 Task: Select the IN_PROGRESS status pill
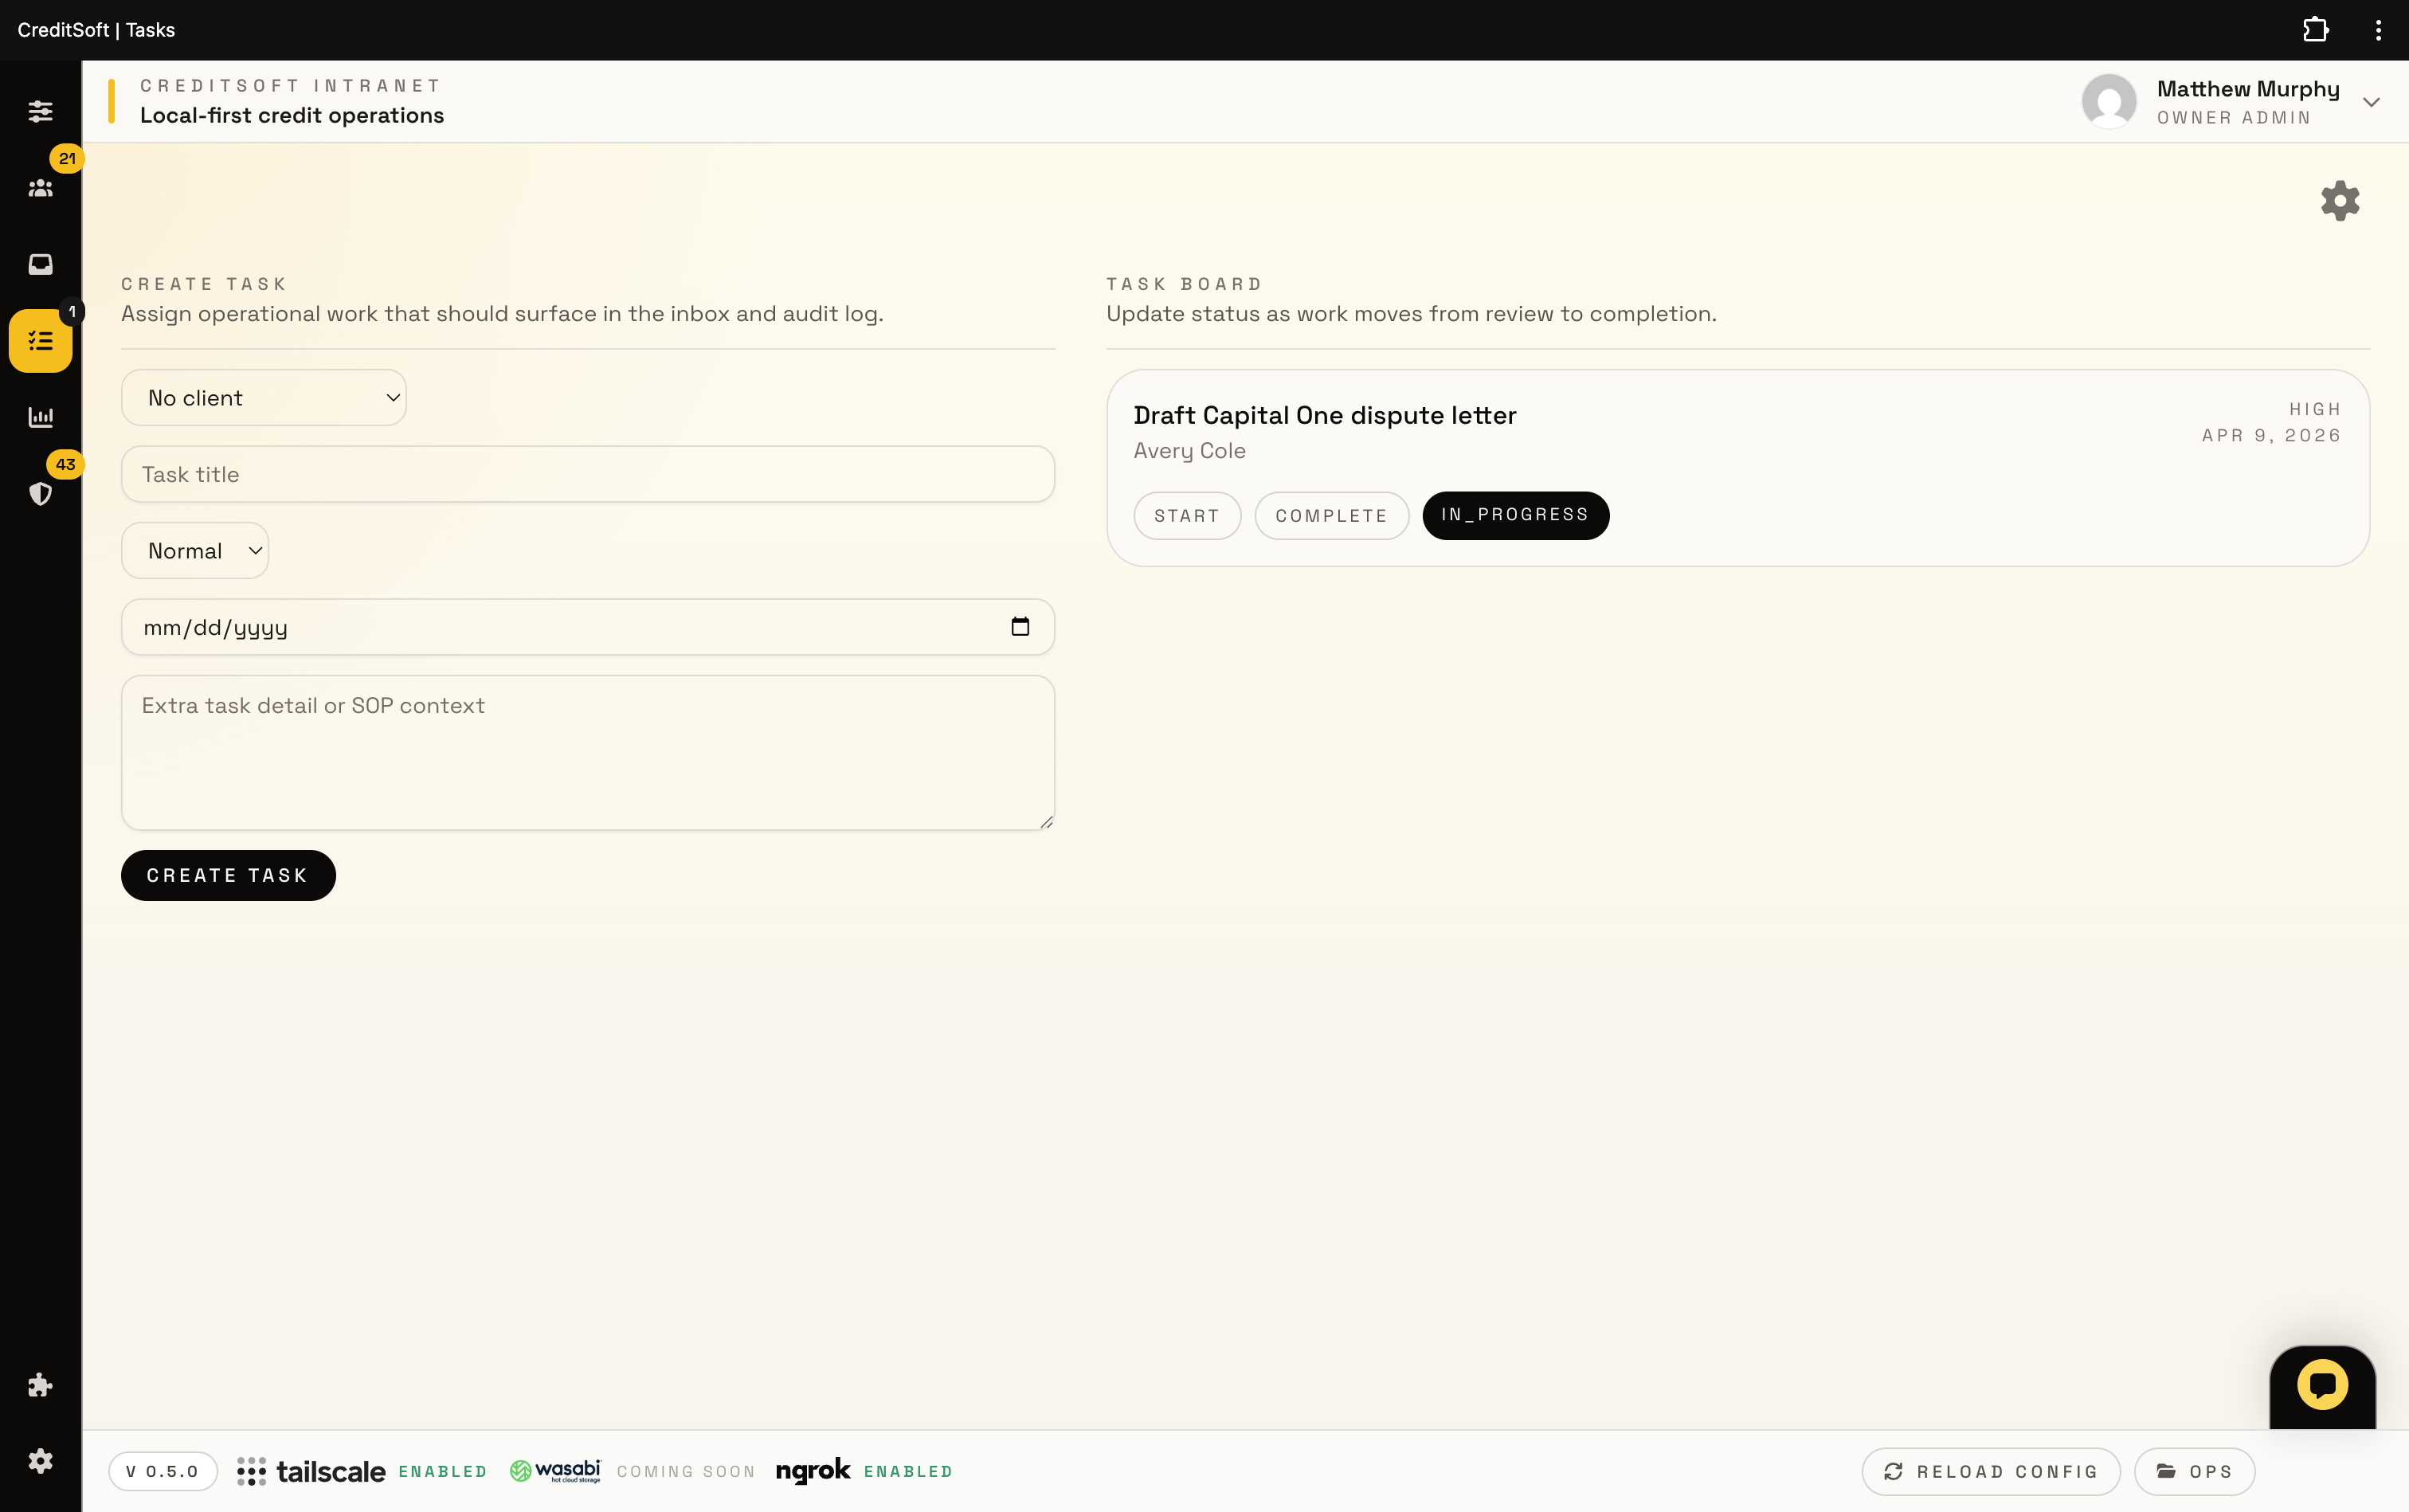click(x=1514, y=515)
